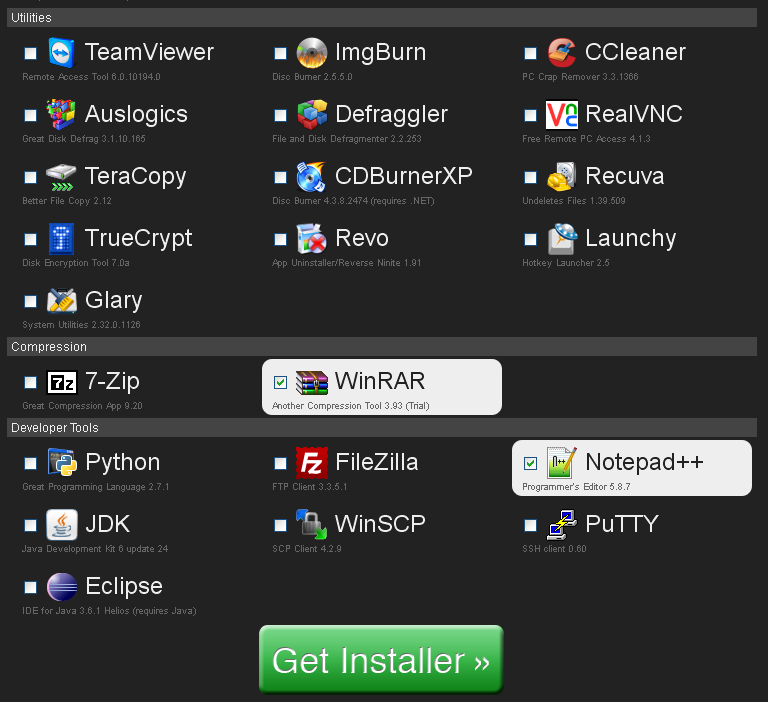Click the Defraggler blocks icon

coord(312,114)
